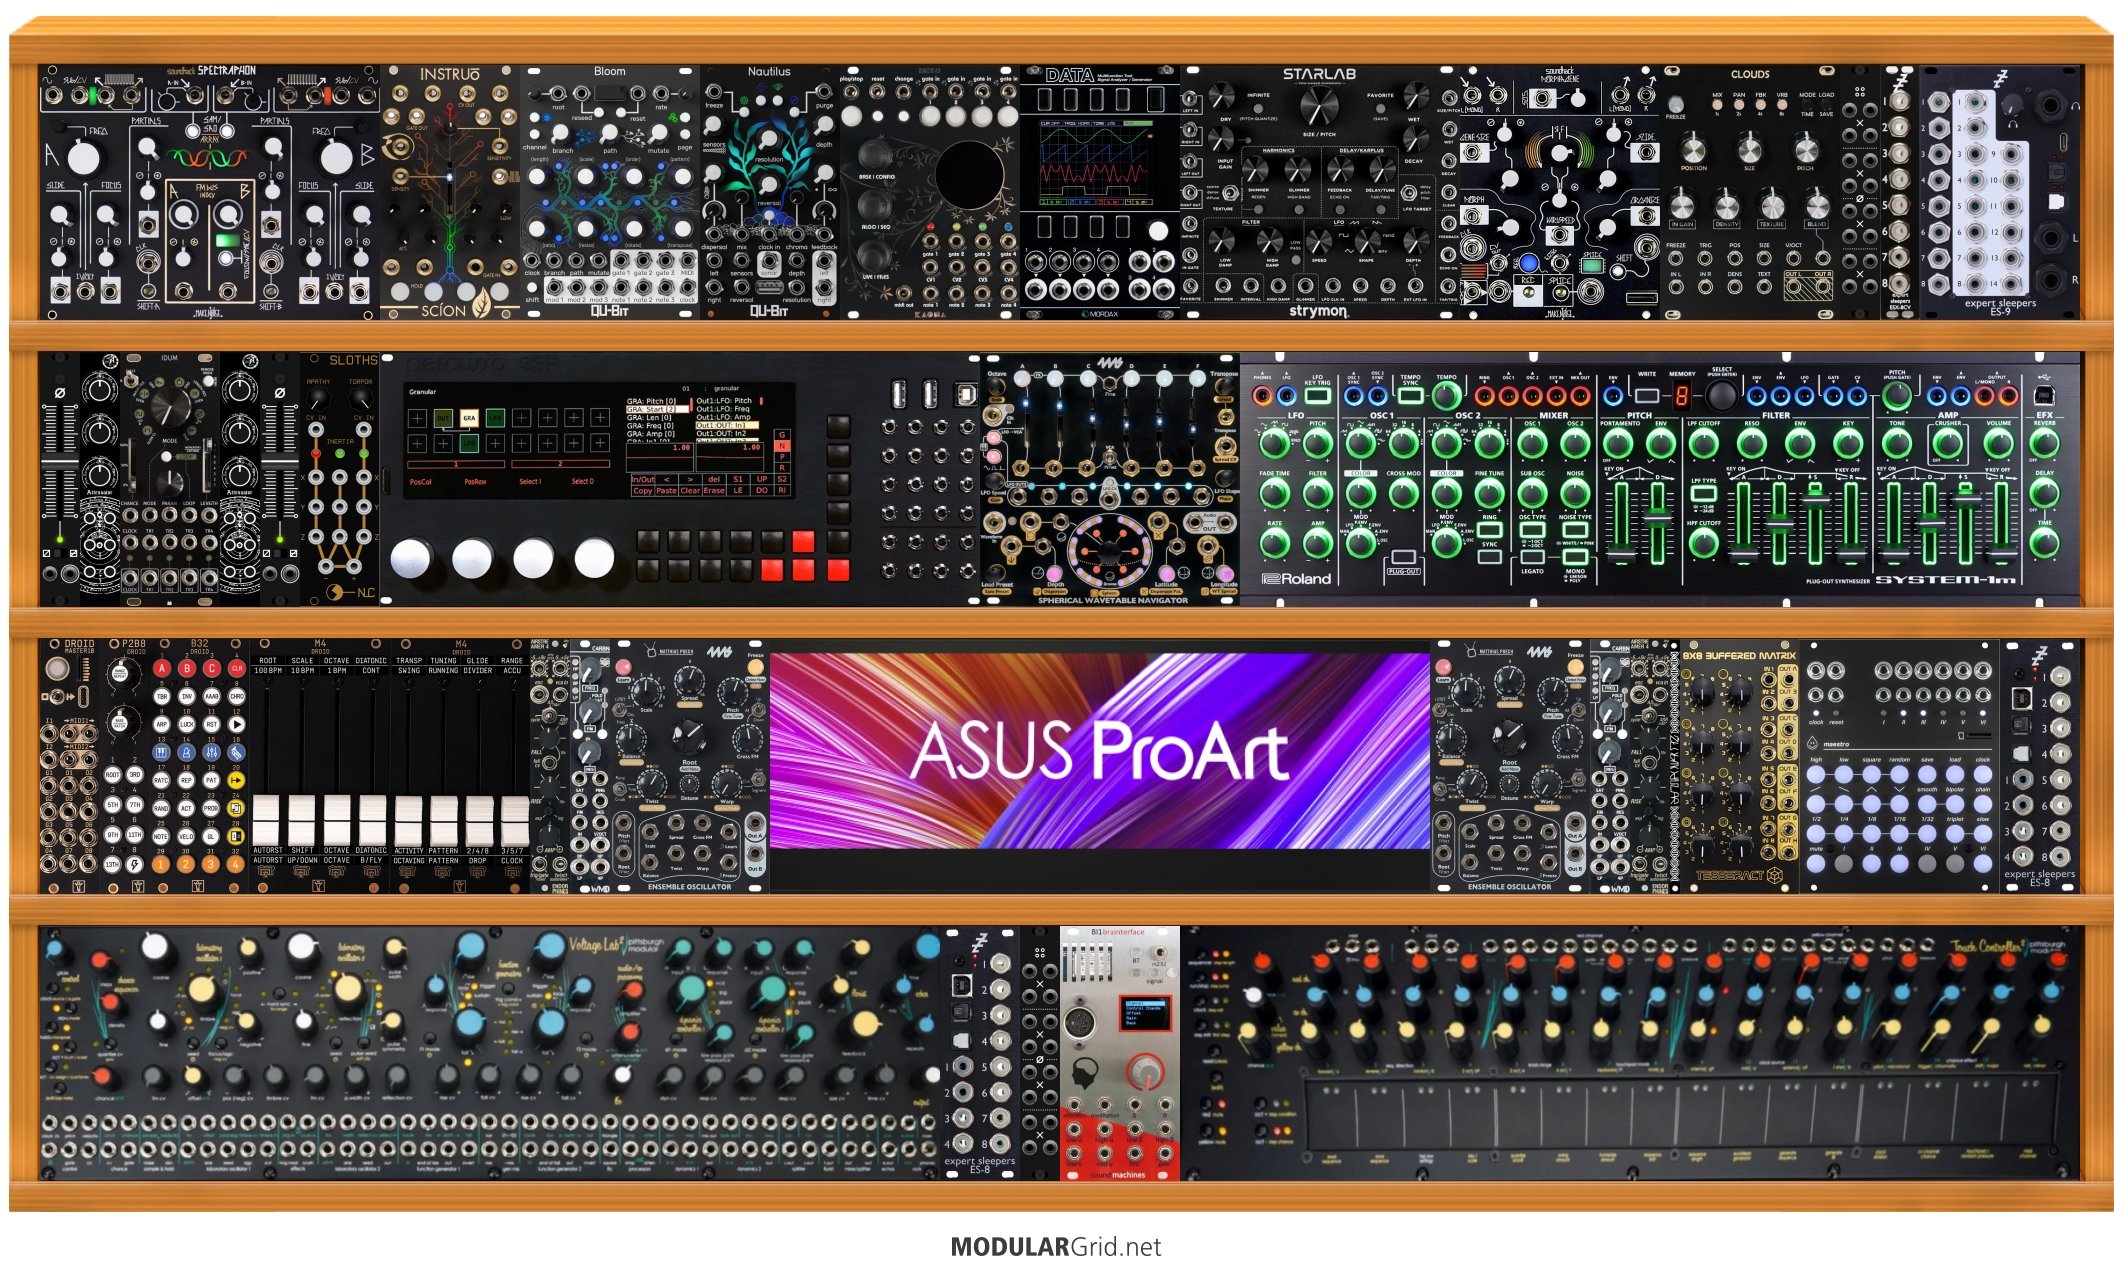Select the Instruo Scion module
The height and width of the screenshot is (1268, 2114).
click(450, 192)
